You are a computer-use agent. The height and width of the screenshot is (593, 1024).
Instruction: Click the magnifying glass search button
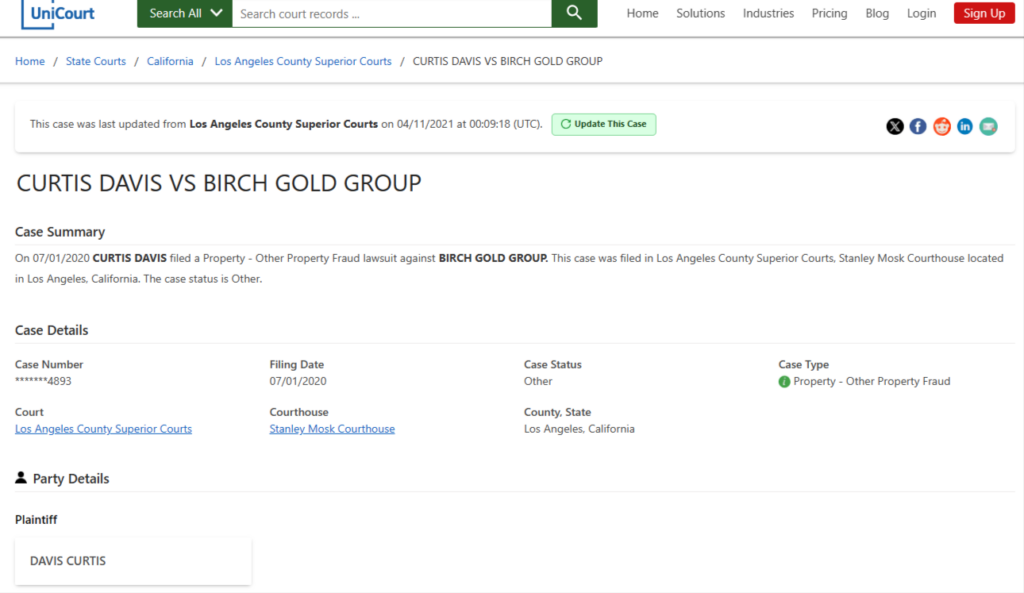click(574, 13)
